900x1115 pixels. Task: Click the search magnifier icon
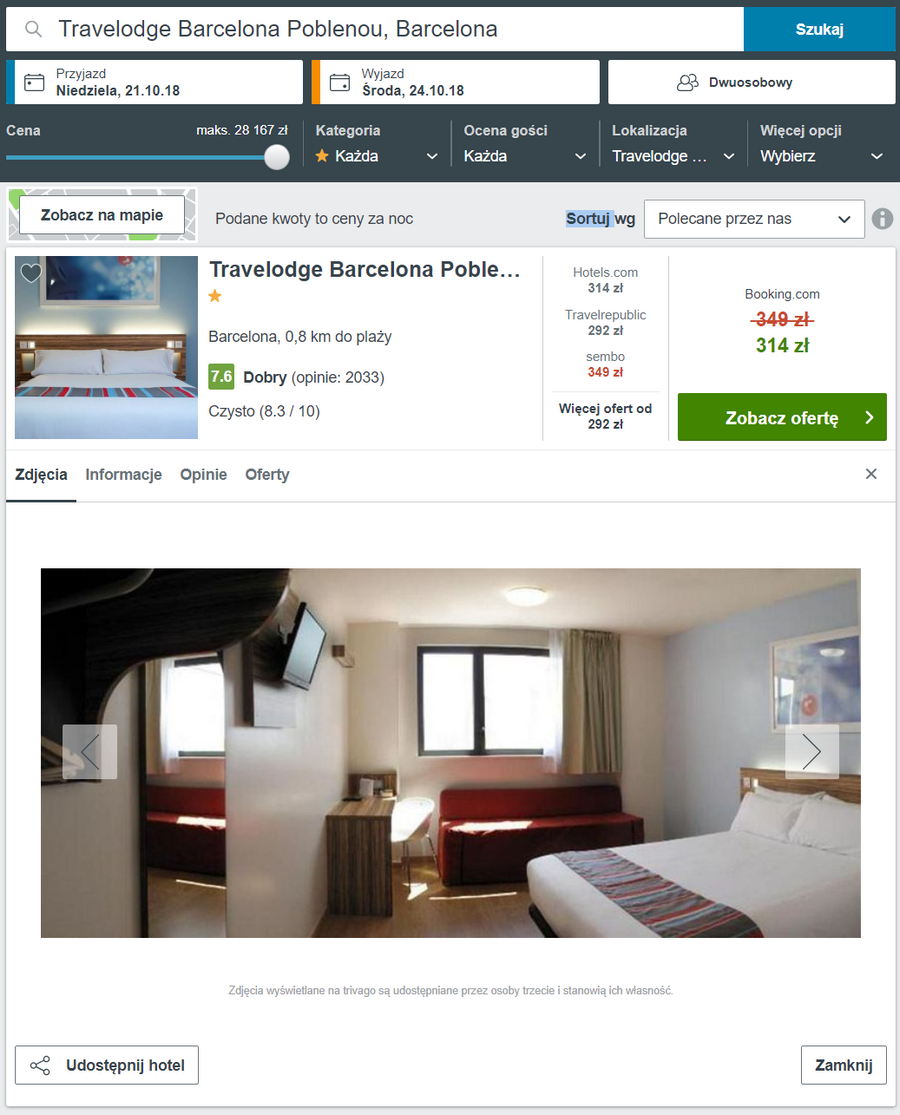pos(33,29)
